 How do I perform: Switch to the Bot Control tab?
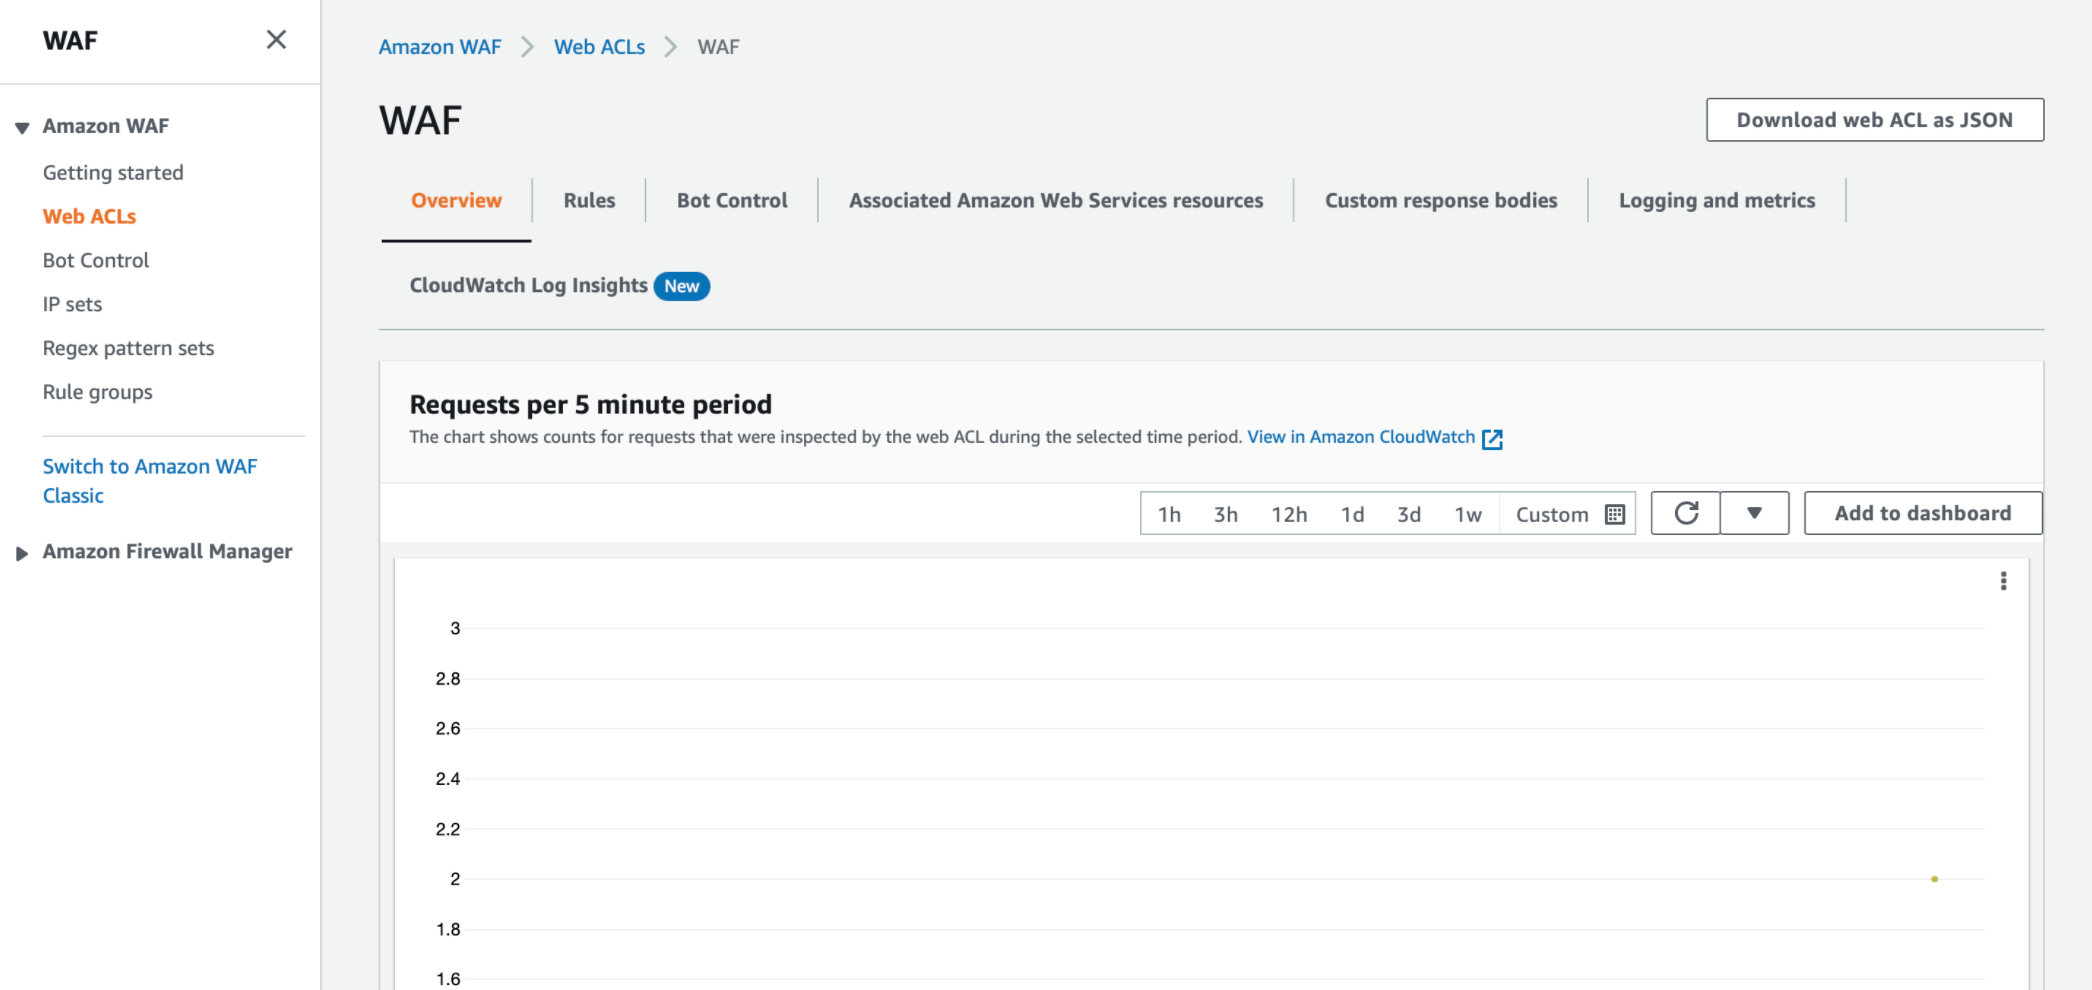[x=732, y=200]
